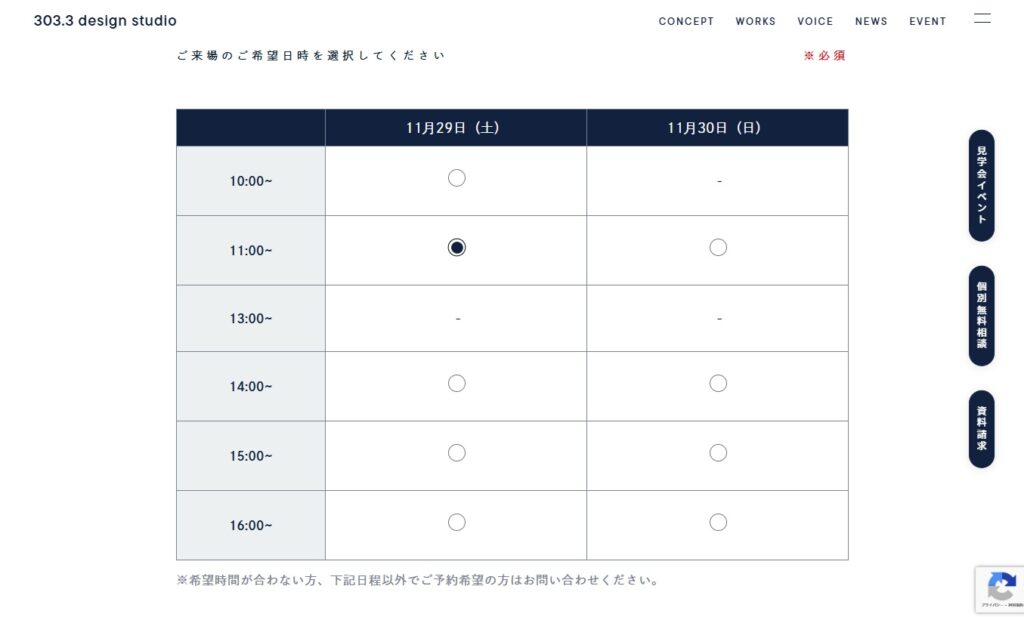
Task: Select 14:00 slot on November 29
Action: (x=457, y=383)
